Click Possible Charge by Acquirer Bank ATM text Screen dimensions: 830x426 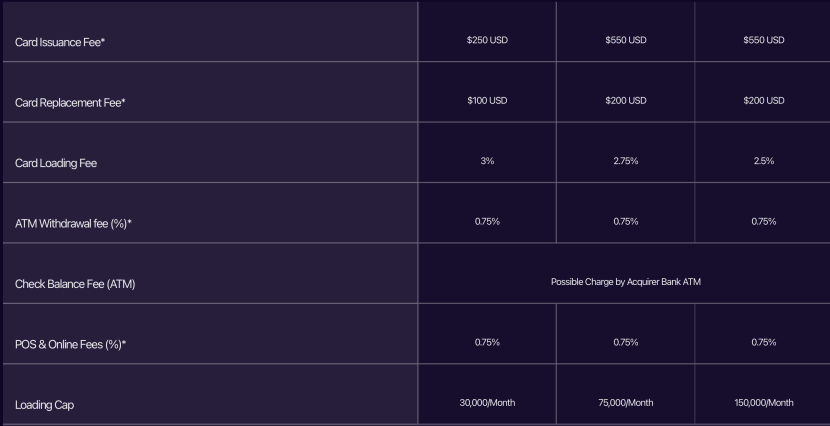tap(626, 282)
